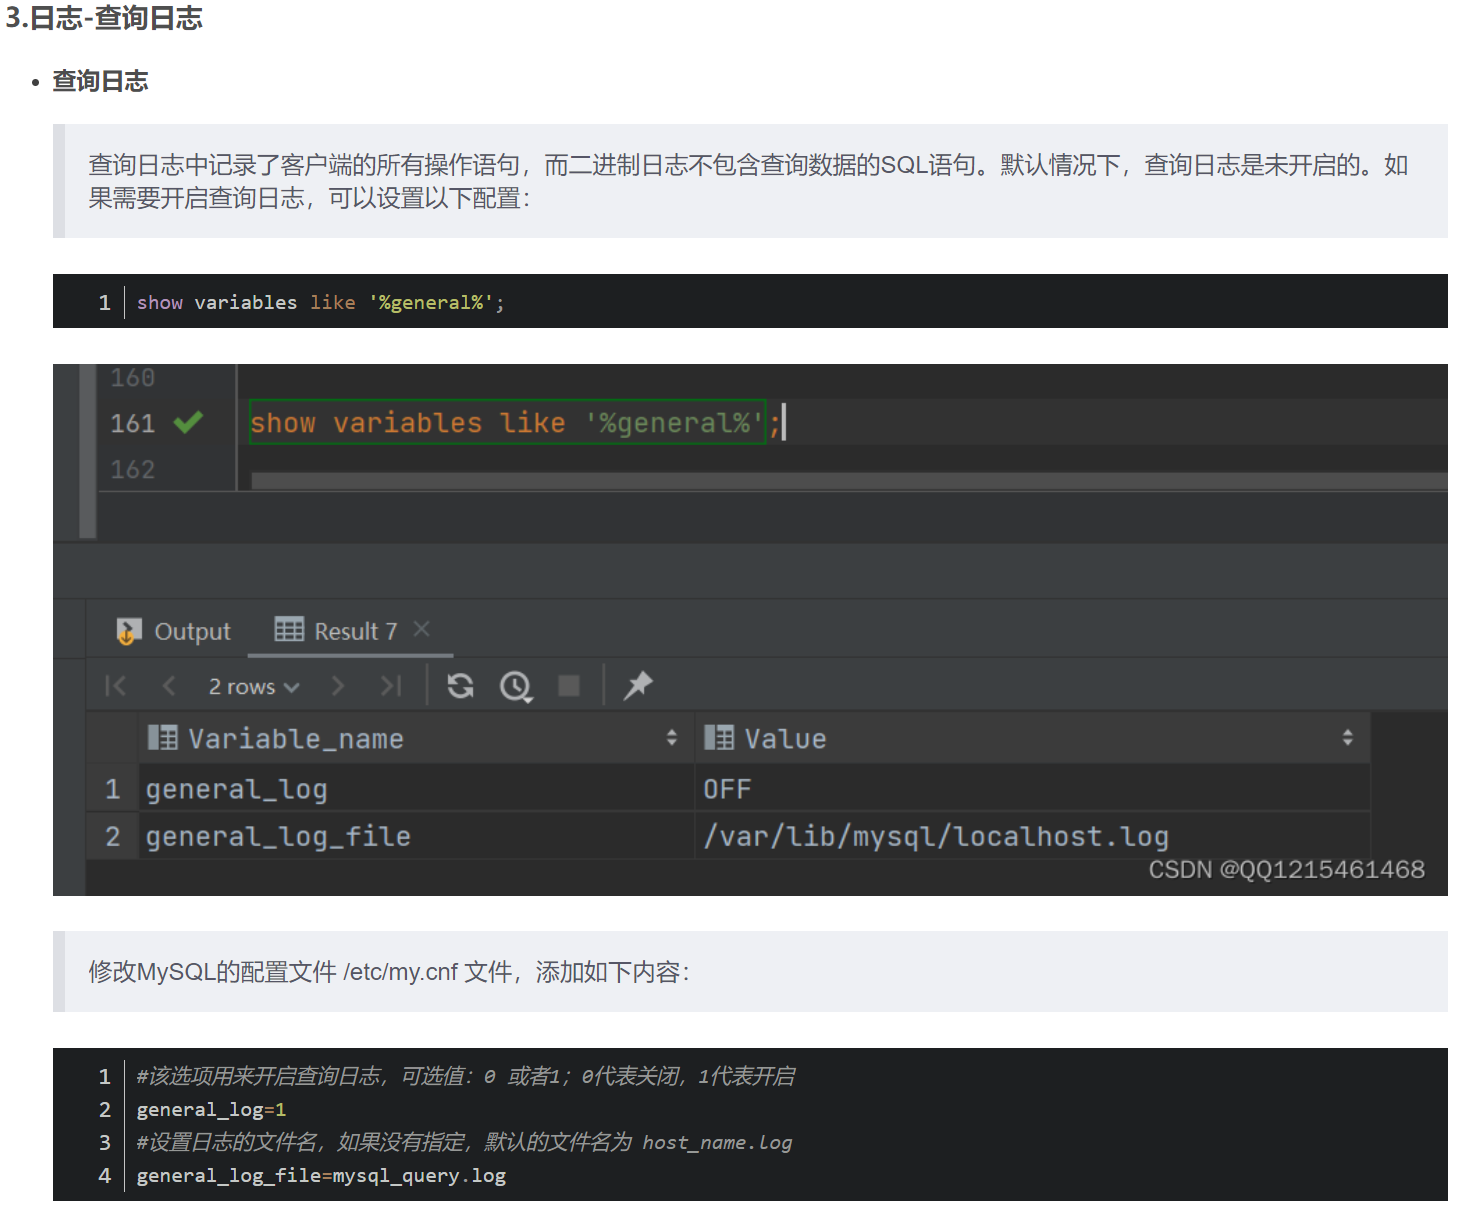Pin the result tab with pin icon
This screenshot has height=1228, width=1470.
638,686
